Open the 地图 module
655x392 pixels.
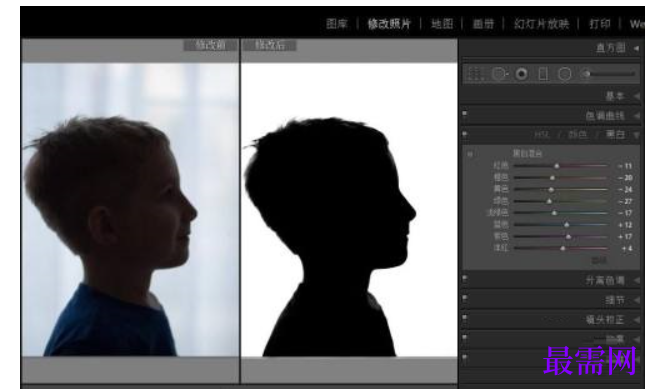pyautogui.click(x=442, y=24)
